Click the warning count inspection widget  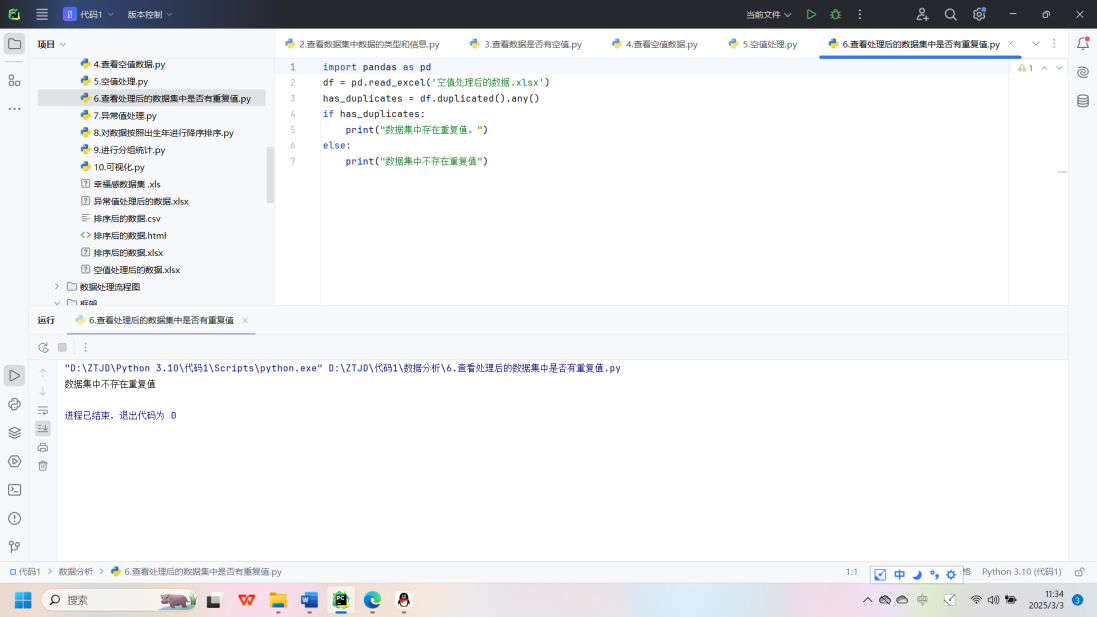click(x=1026, y=68)
